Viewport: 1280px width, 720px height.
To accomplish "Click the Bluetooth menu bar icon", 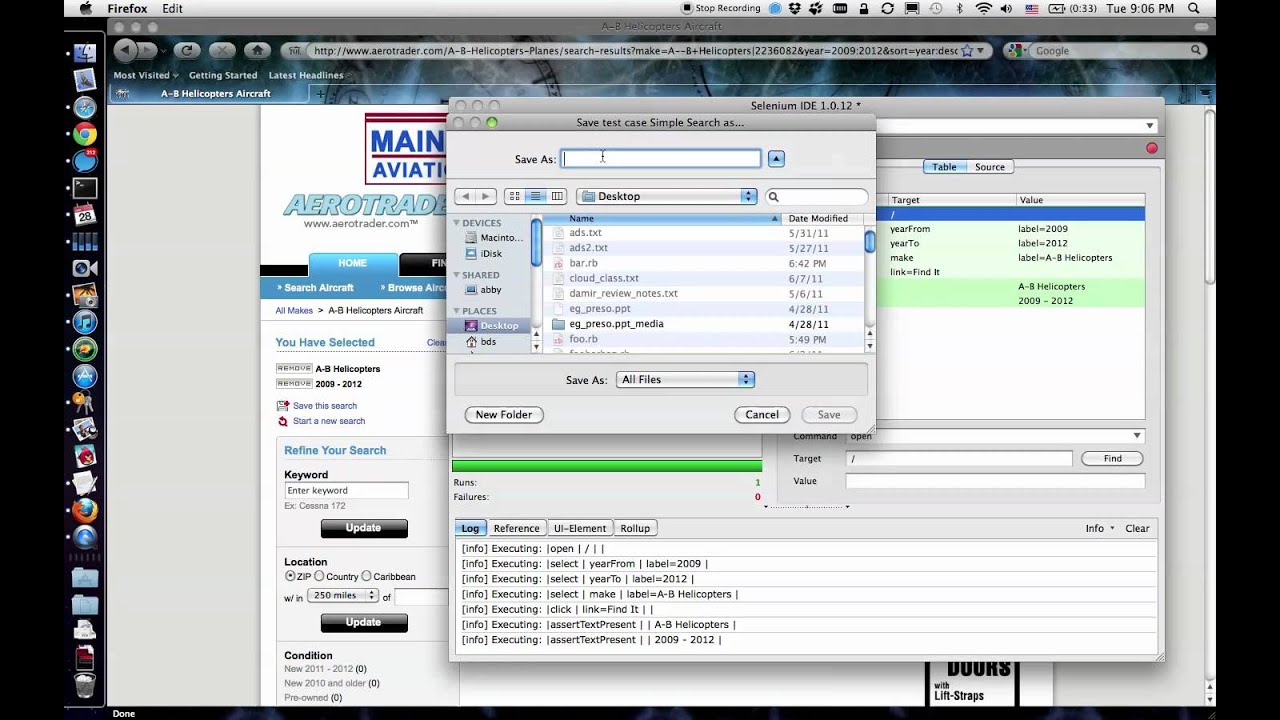I will point(960,8).
